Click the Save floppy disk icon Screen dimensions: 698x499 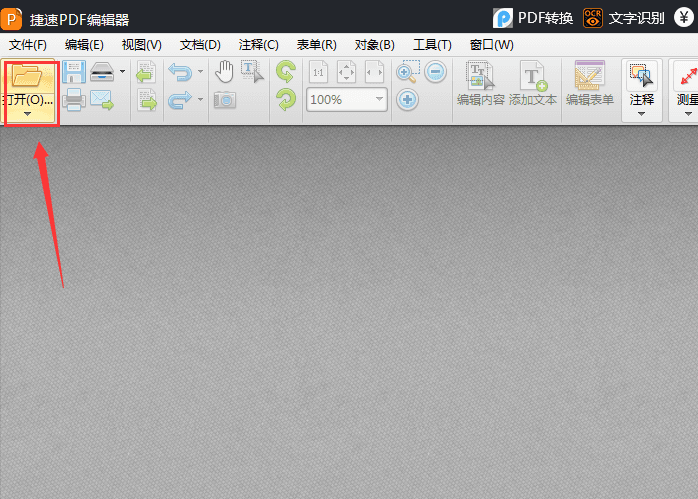pos(74,72)
